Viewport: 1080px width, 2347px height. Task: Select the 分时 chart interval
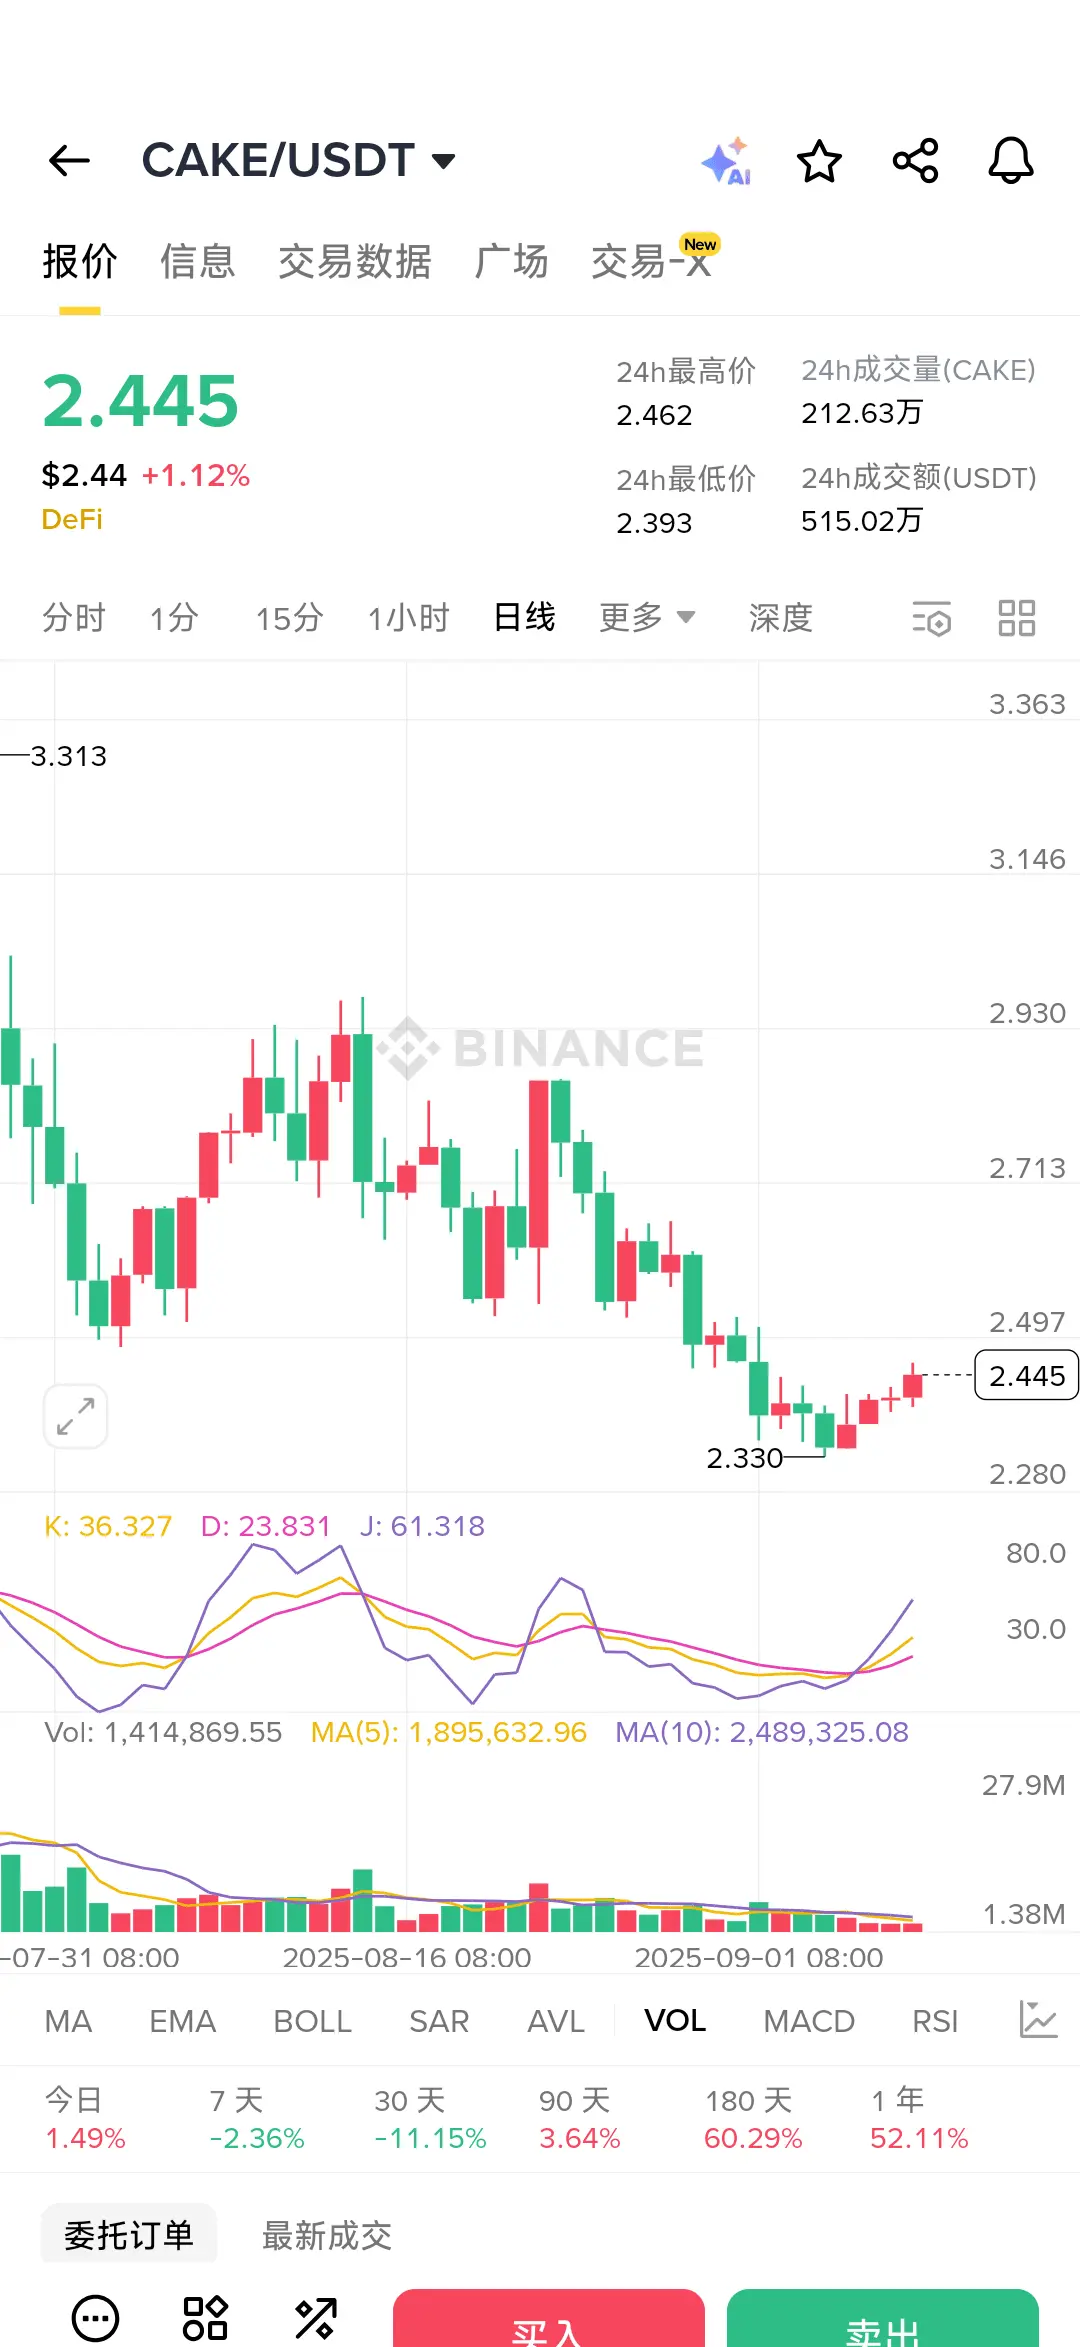(74, 618)
